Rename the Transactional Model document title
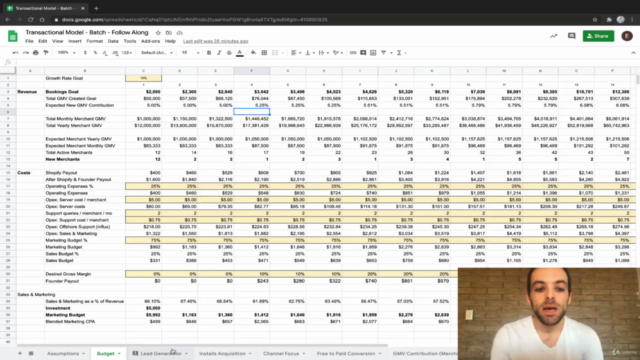 [x=87, y=32]
